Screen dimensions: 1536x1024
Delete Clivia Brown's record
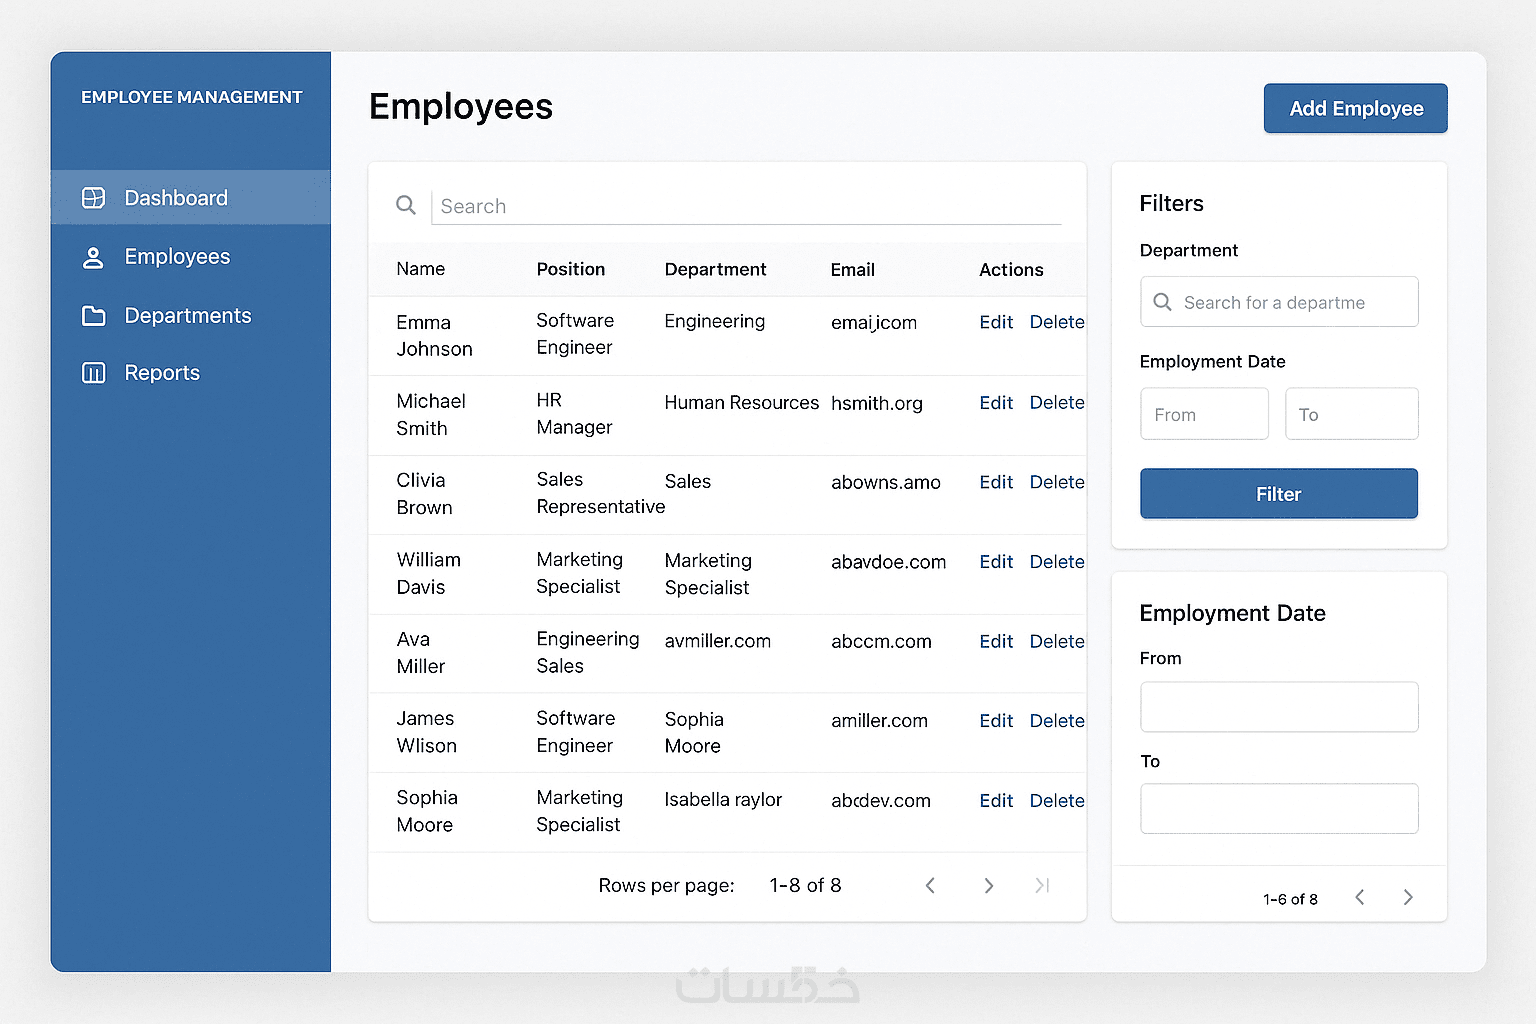[1057, 482]
